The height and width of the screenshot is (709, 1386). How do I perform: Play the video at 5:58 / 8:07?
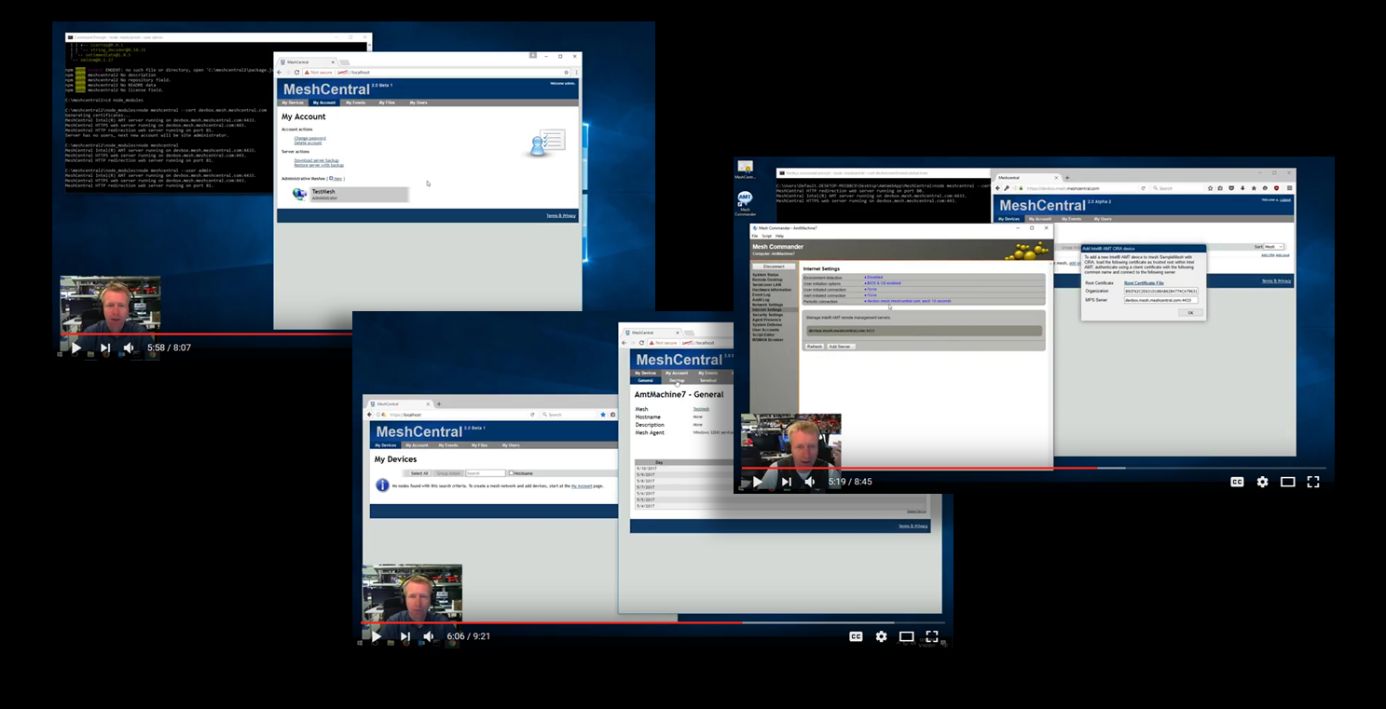[76, 348]
